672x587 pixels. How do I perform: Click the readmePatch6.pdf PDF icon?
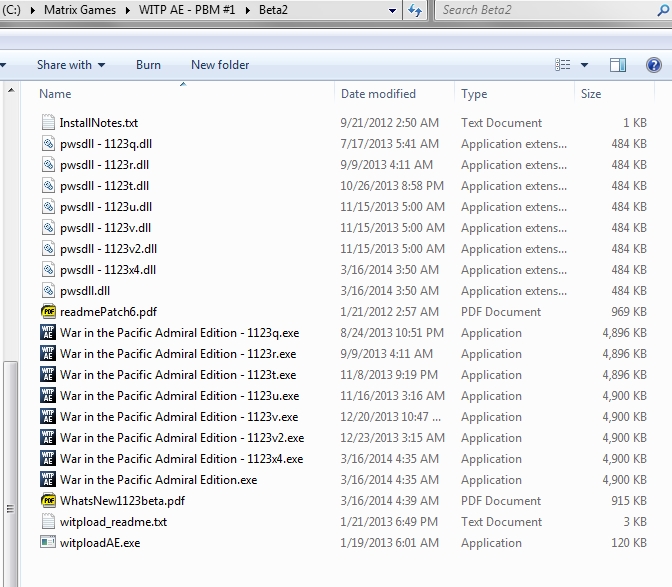(48, 311)
